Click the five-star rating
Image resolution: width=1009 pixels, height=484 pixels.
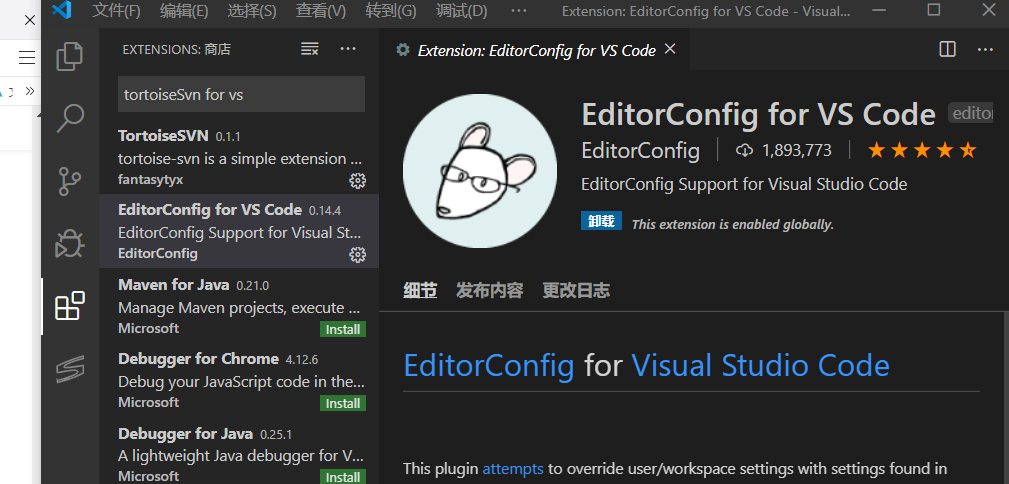921,151
